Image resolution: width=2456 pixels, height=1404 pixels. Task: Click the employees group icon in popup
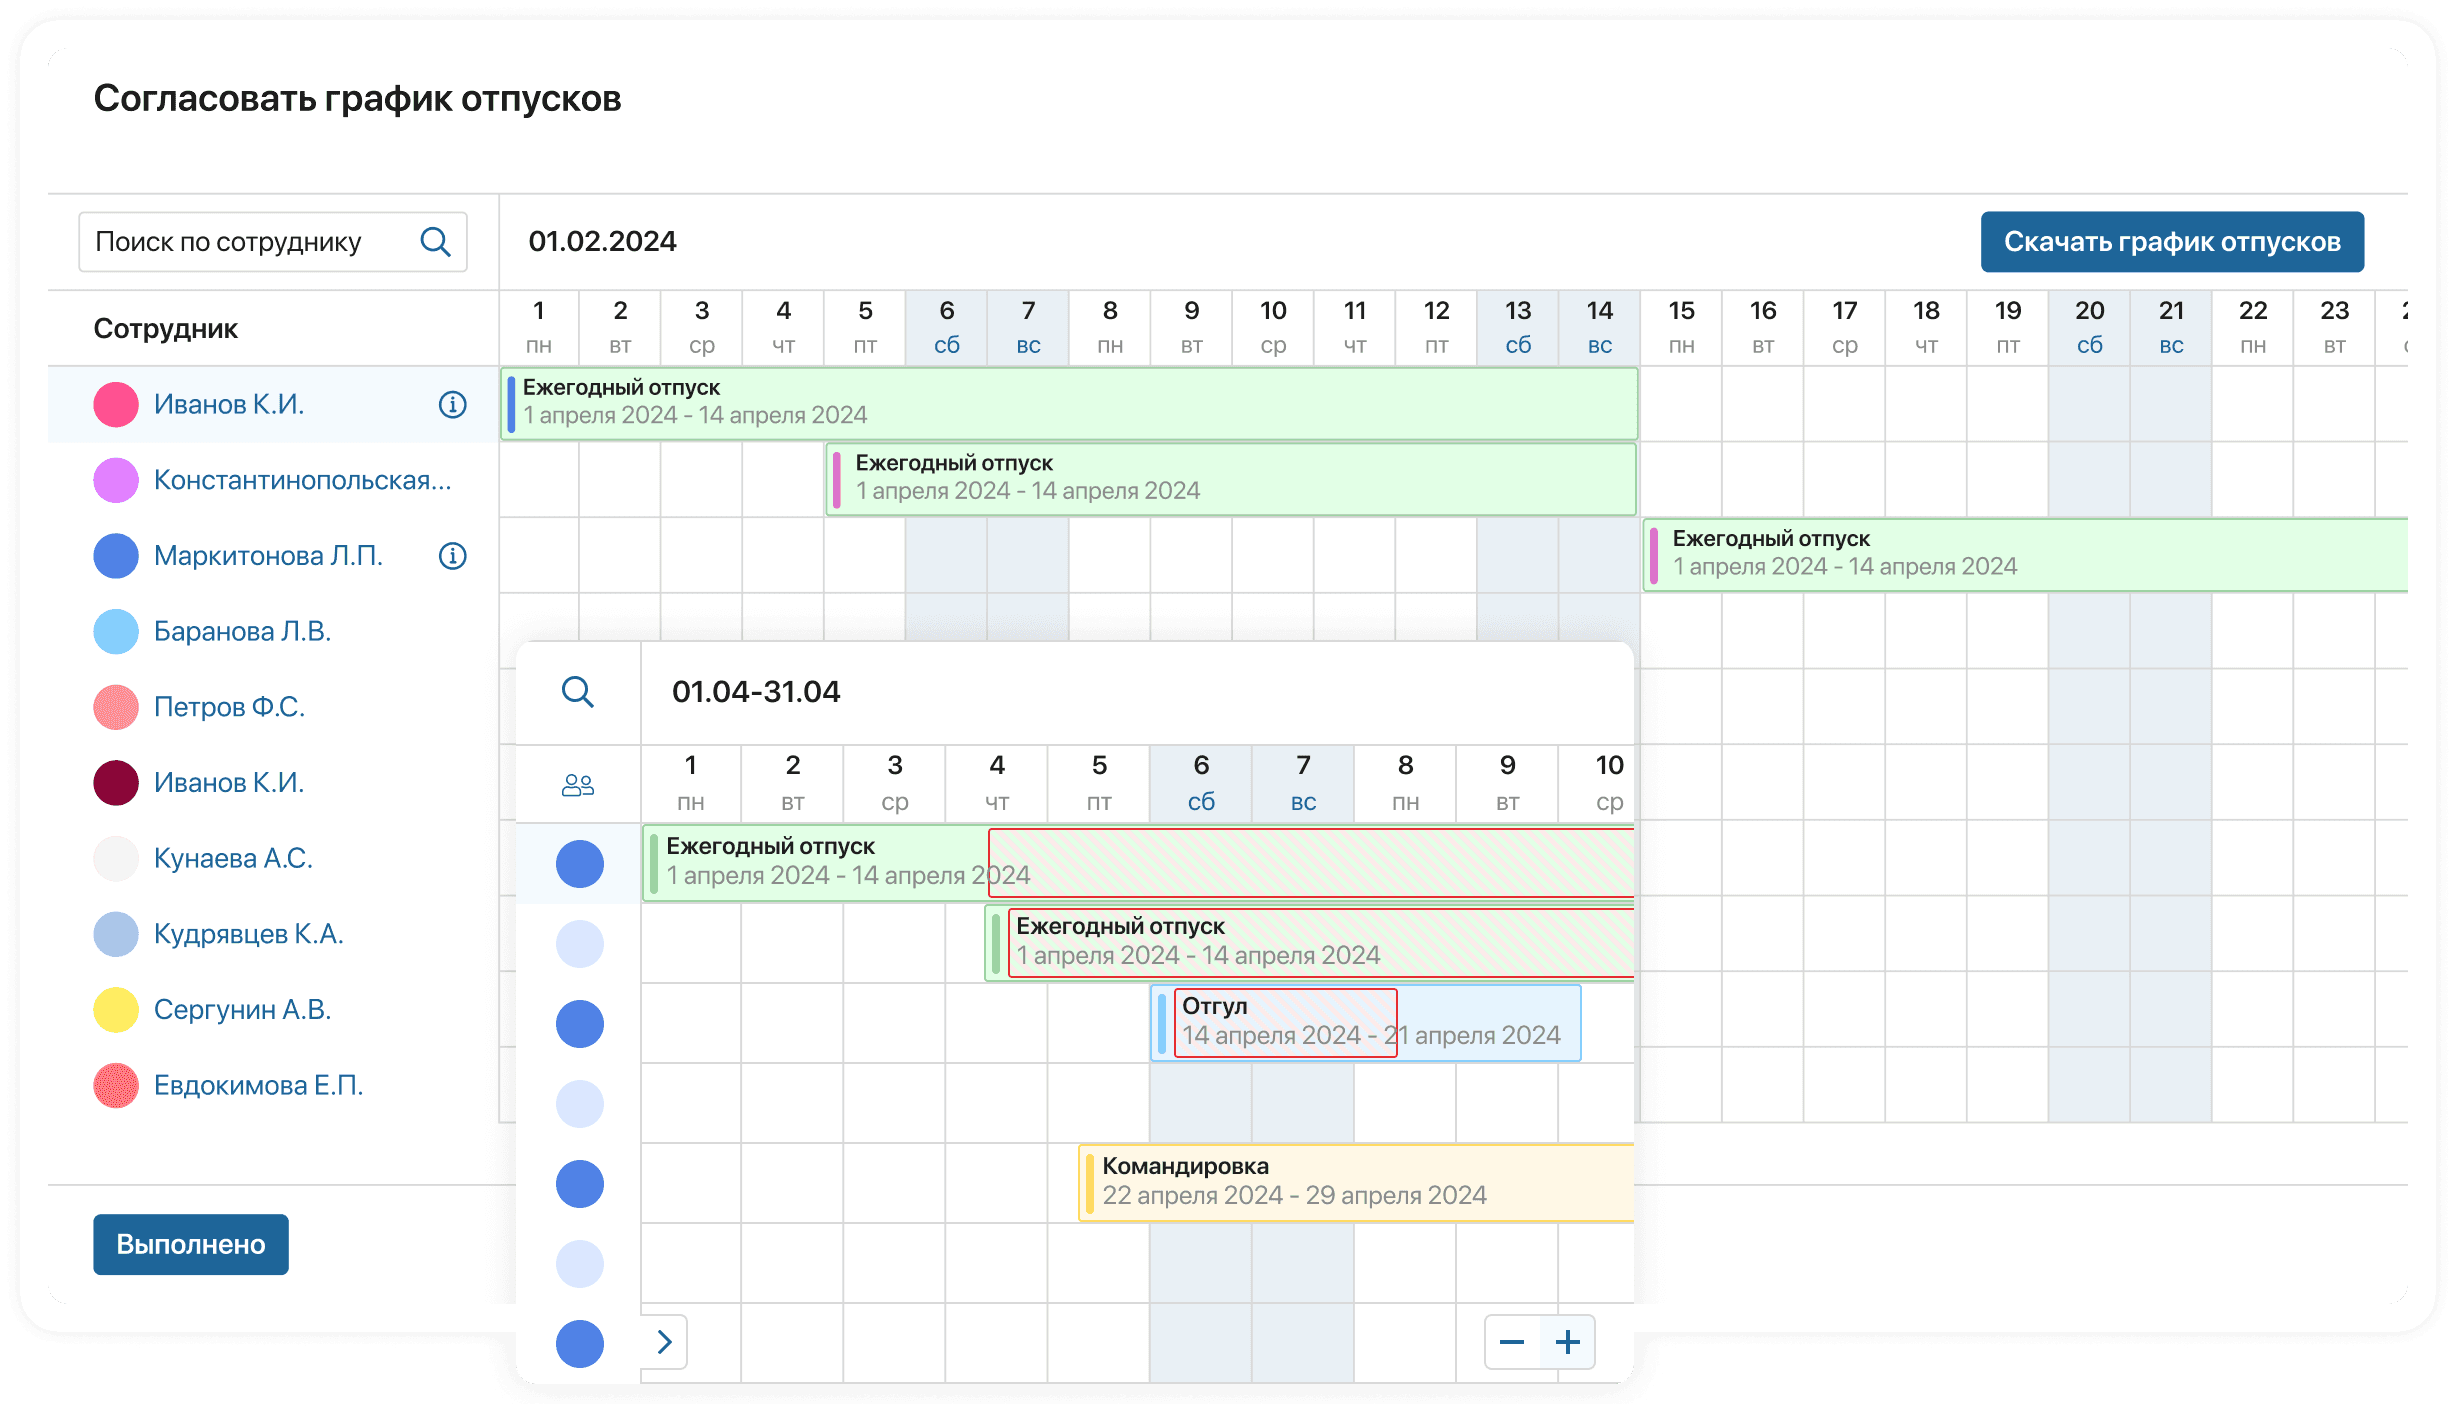tap(578, 785)
